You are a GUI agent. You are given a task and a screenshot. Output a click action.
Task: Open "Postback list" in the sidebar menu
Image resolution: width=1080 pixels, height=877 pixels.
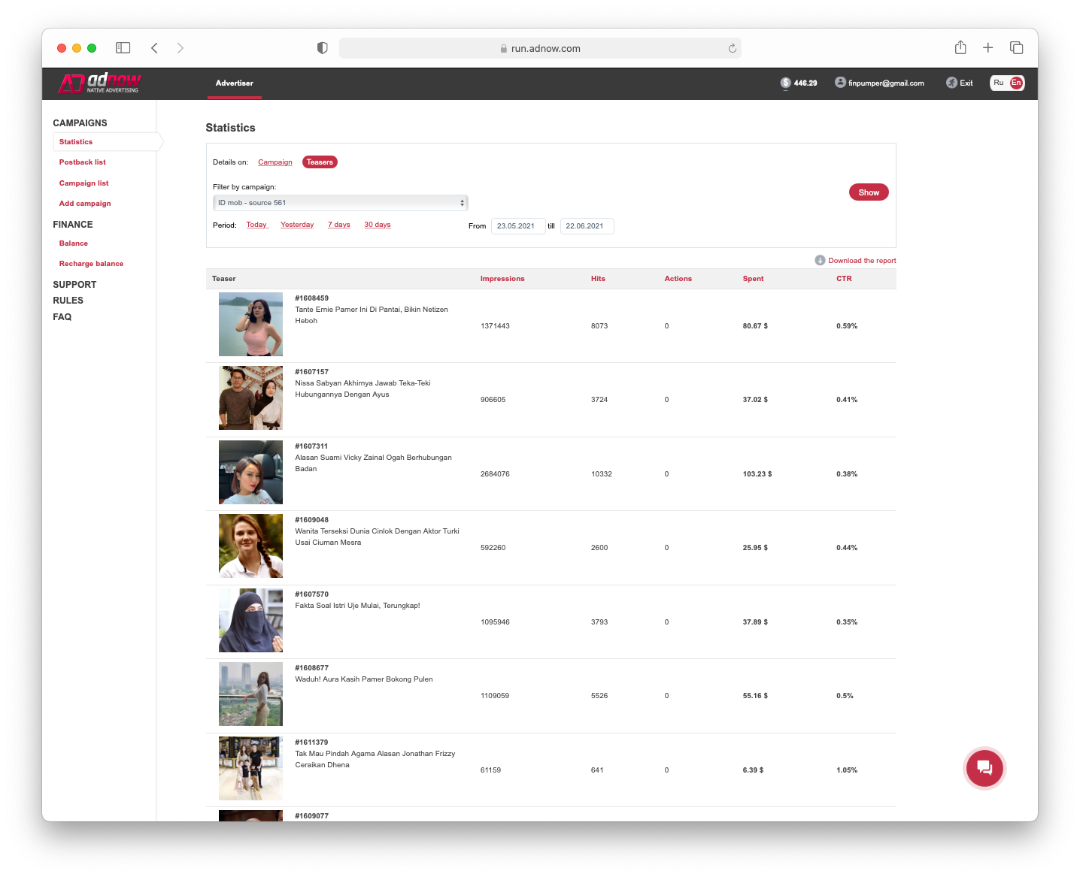[x=82, y=162]
